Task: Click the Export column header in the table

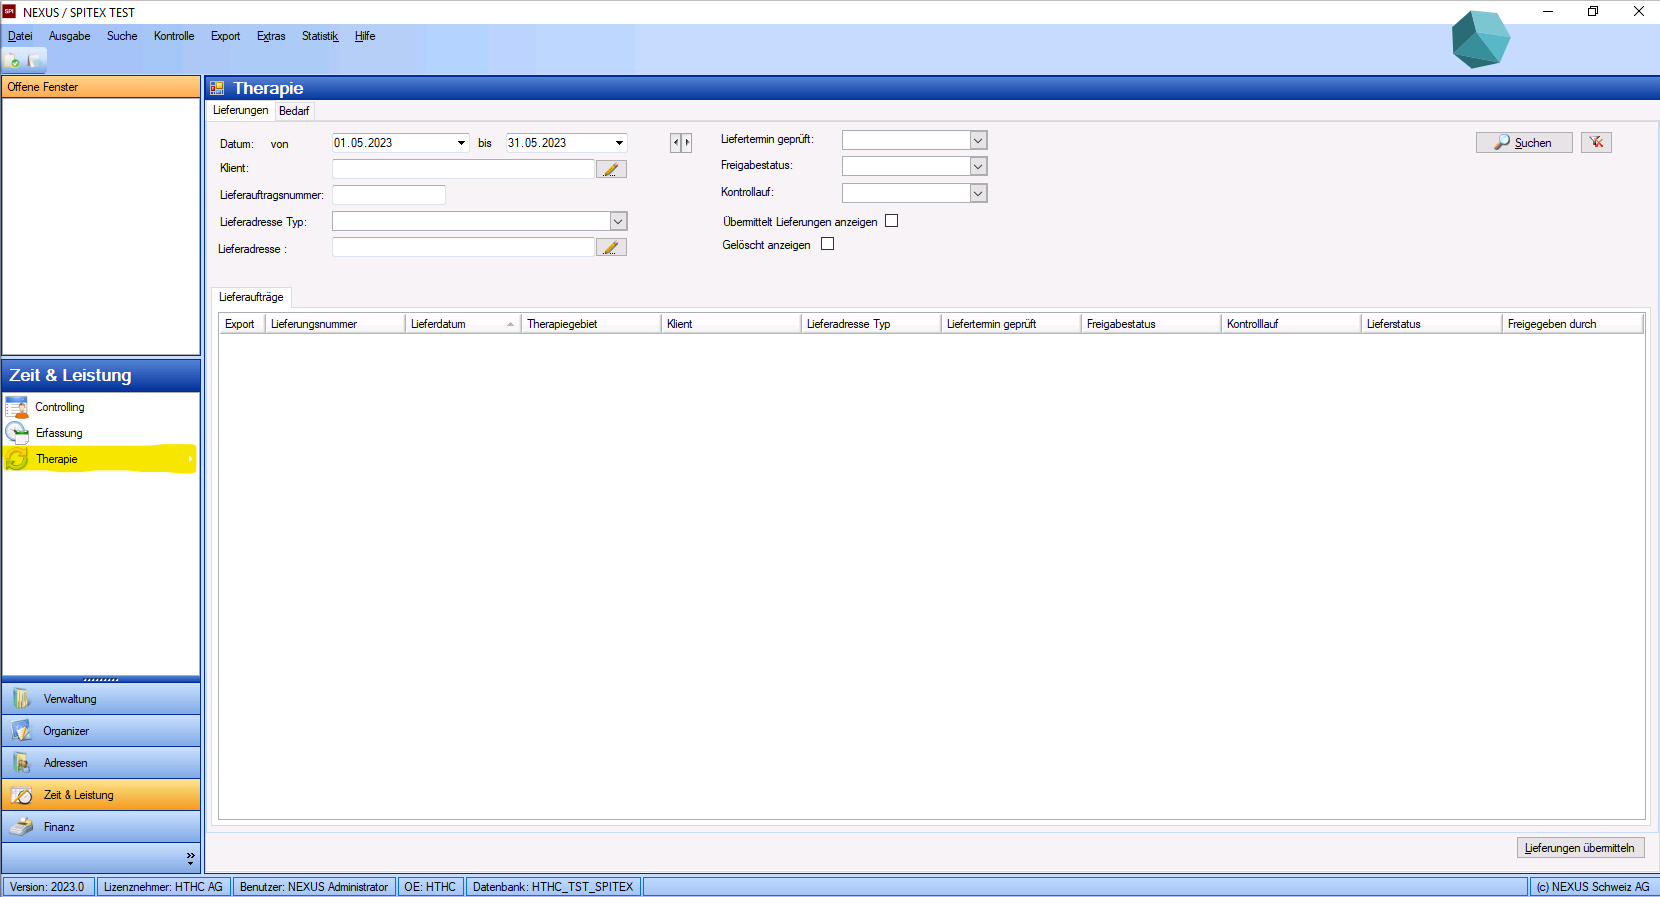Action: (240, 324)
